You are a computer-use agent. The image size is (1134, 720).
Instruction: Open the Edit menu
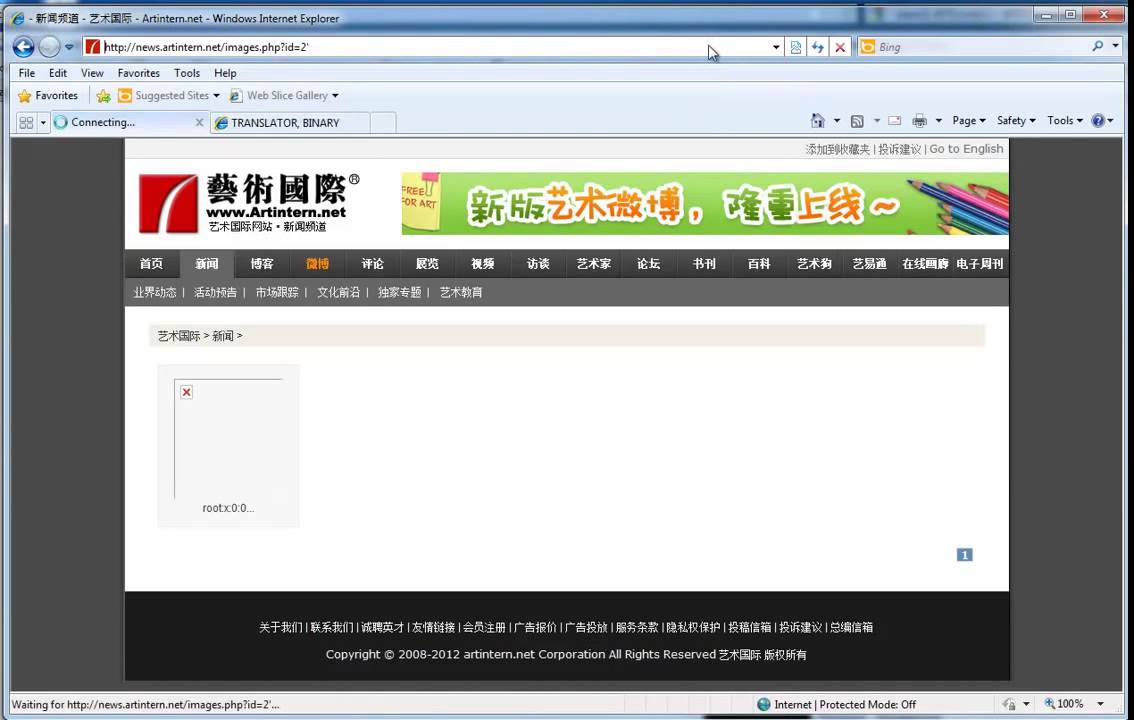(58, 73)
